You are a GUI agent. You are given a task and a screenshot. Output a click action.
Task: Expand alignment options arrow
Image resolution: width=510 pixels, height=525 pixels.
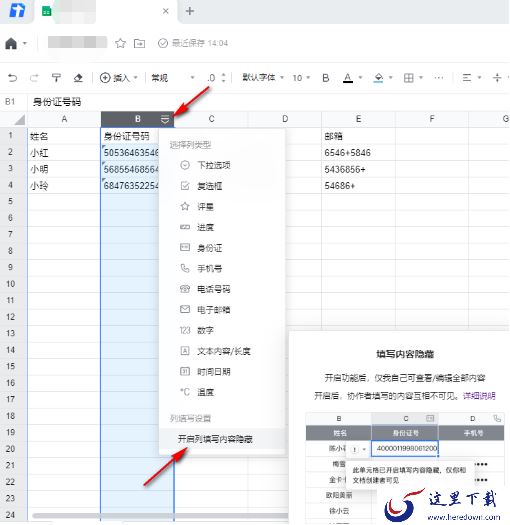click(479, 78)
